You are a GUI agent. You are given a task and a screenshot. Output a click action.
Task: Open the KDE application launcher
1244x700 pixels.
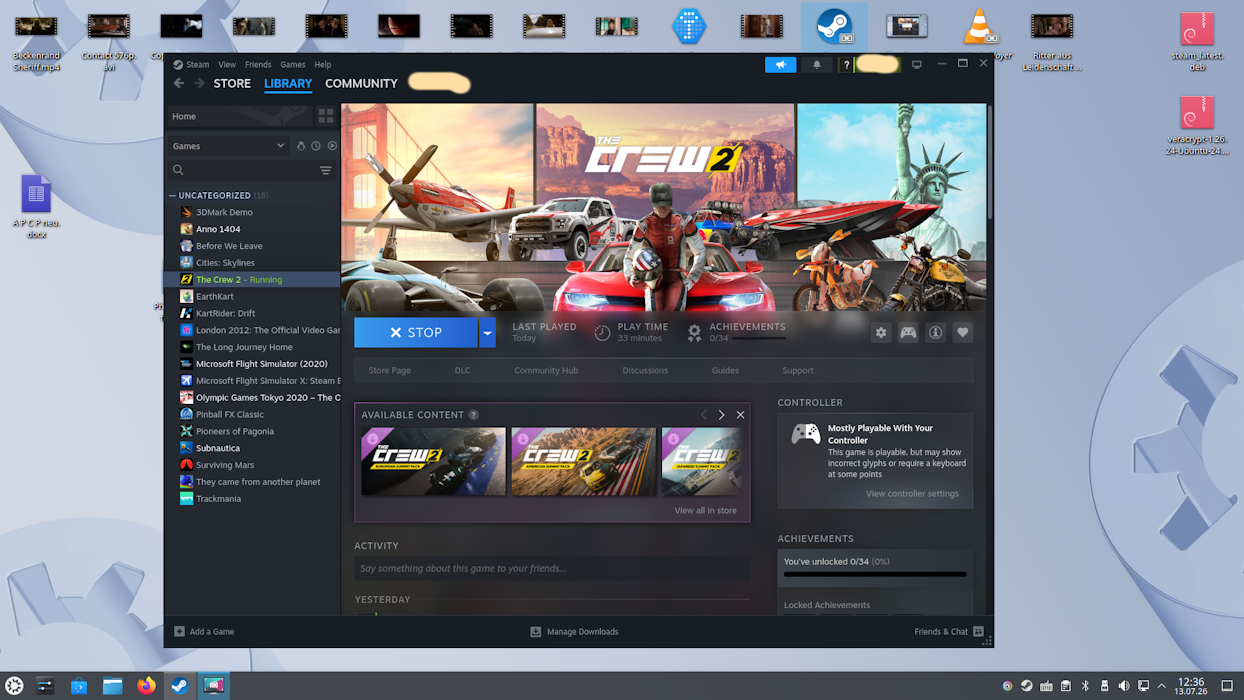coord(14,686)
